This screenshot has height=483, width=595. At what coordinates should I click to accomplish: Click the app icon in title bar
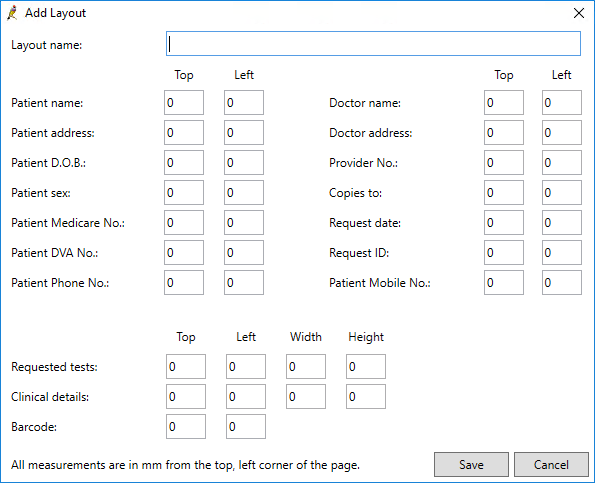tap(13, 13)
